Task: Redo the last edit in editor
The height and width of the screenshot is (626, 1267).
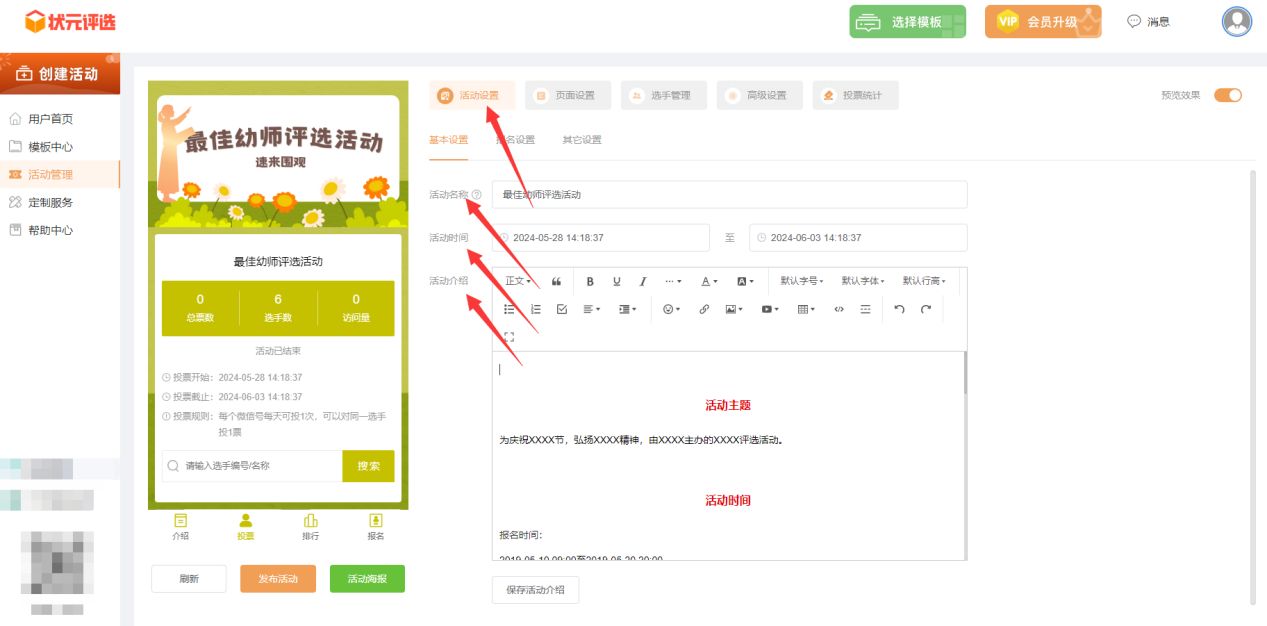Action: click(x=926, y=310)
